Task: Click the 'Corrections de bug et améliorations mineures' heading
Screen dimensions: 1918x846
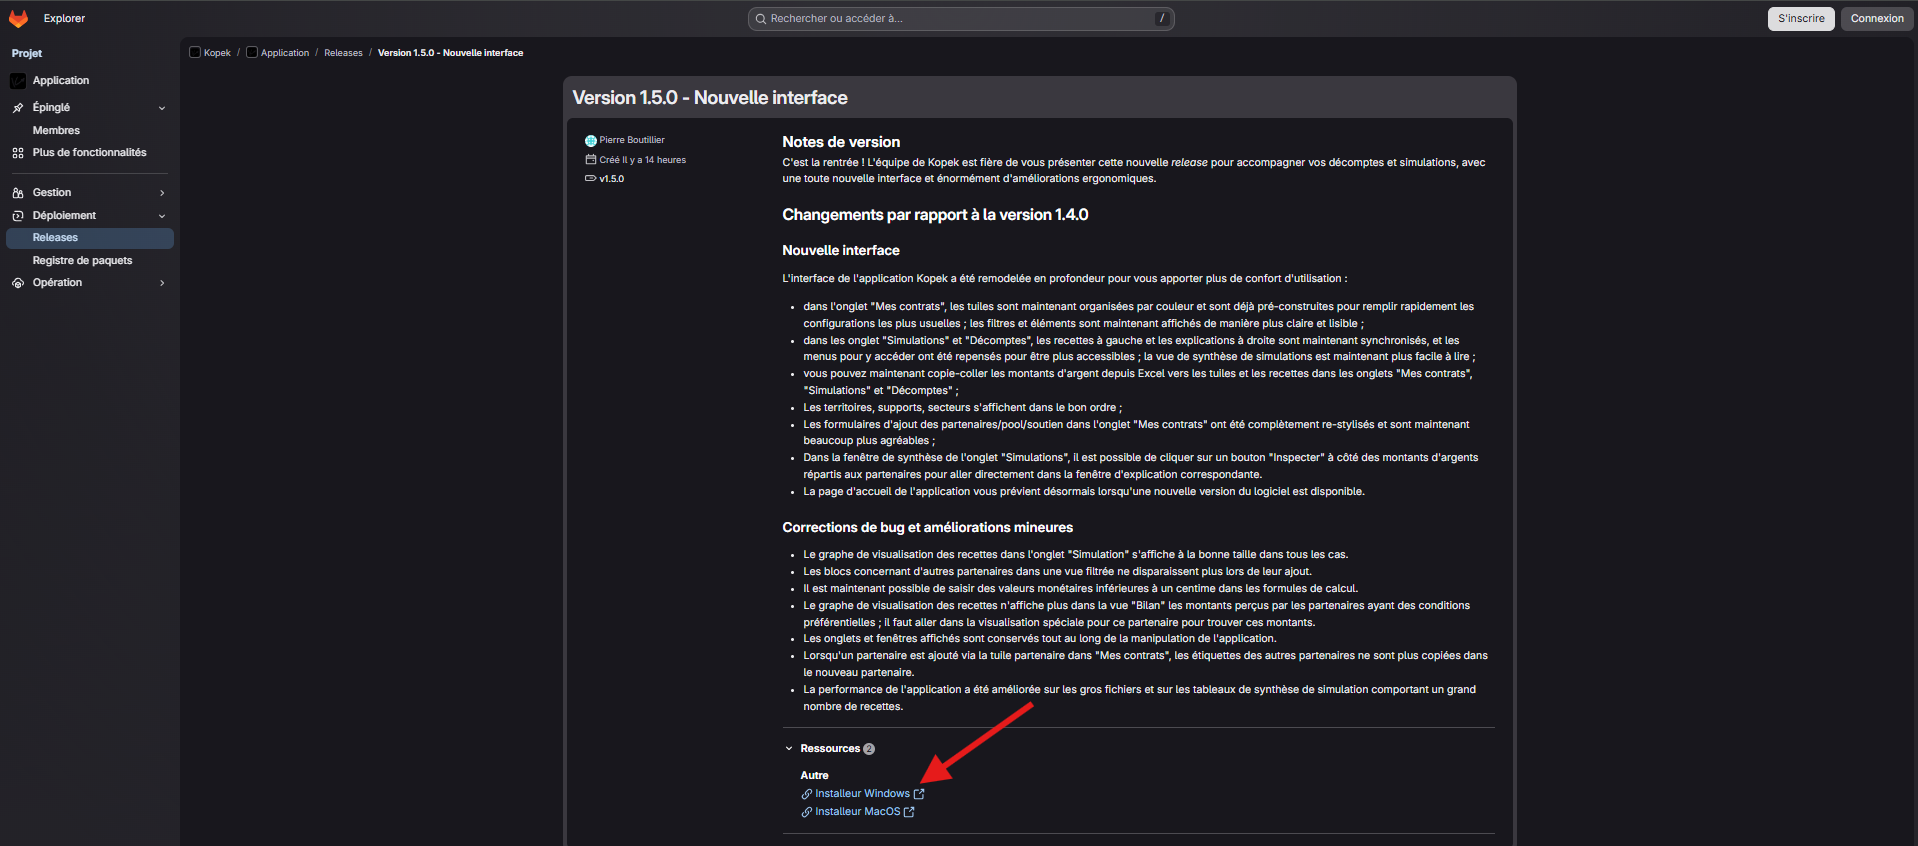Action: click(x=927, y=528)
